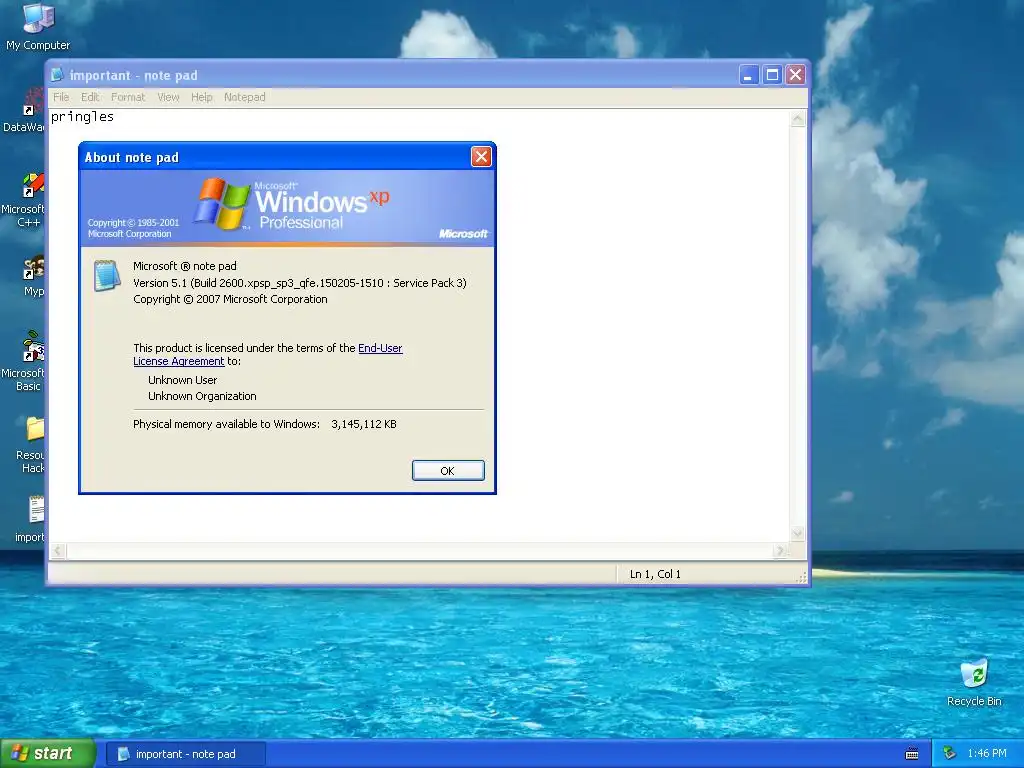Click the keyboard icon in taskbar
This screenshot has width=1024, height=768.
(x=912, y=754)
